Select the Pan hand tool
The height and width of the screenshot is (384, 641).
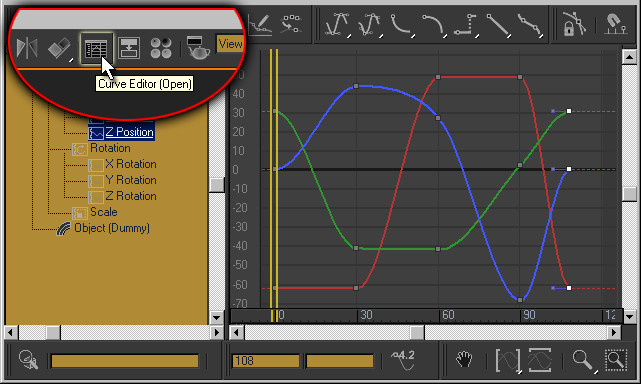coord(464,360)
